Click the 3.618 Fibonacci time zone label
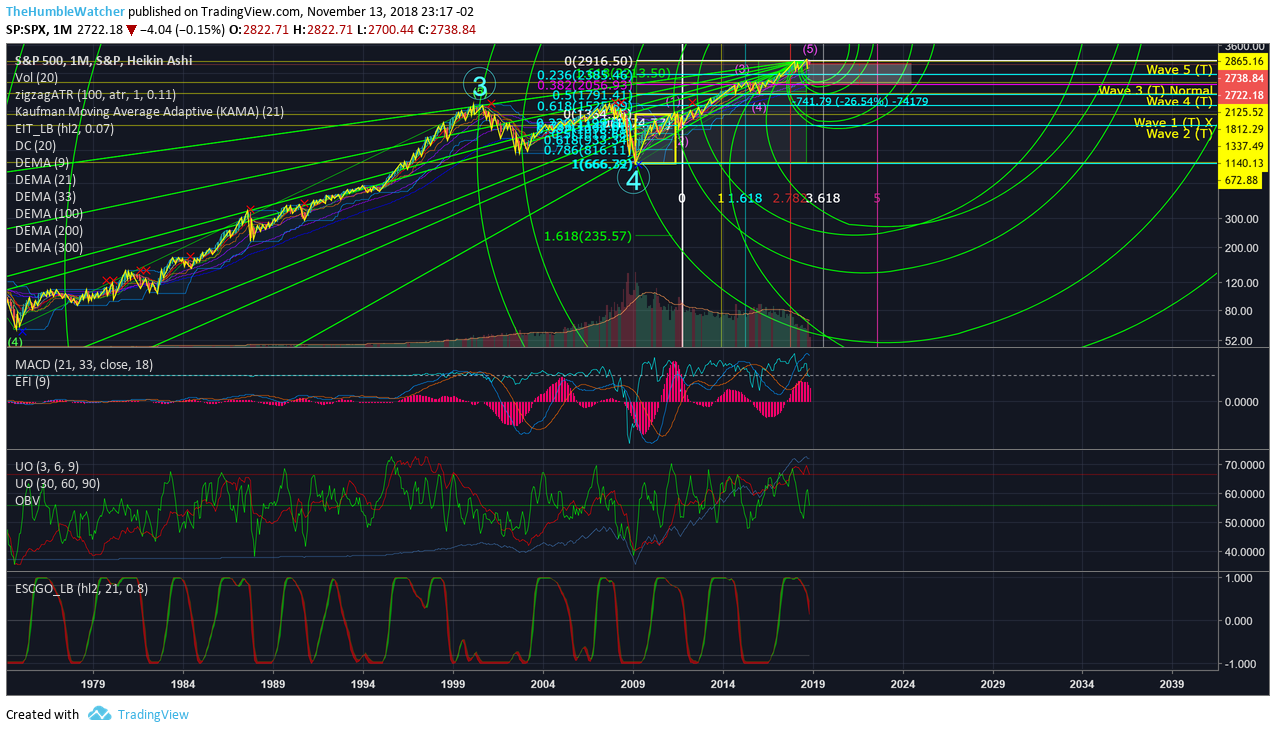 pyautogui.click(x=823, y=198)
